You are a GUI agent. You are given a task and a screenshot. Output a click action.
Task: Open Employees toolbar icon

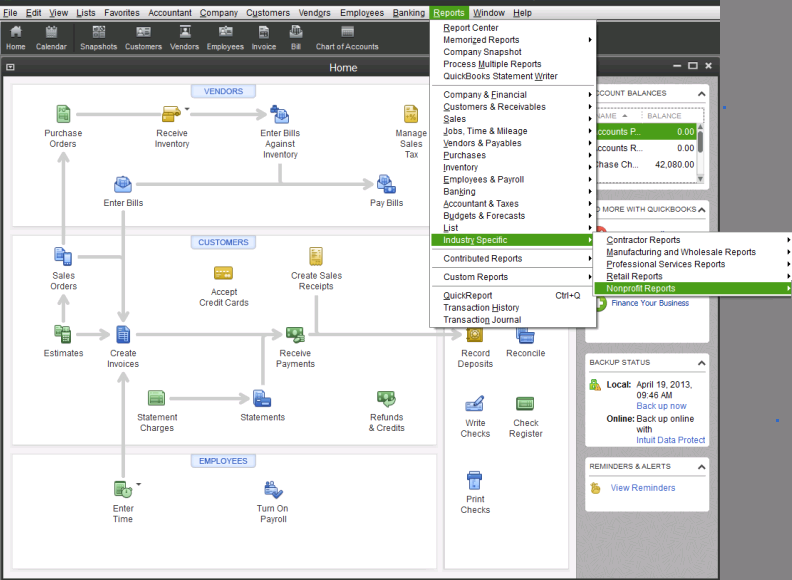pyautogui.click(x=225, y=37)
